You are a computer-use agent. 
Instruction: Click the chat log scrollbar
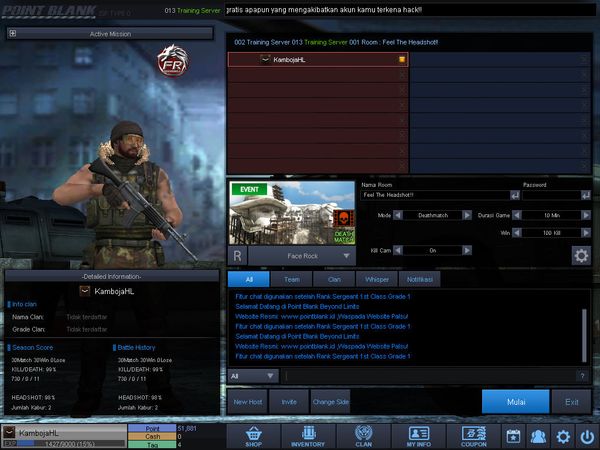click(x=584, y=335)
